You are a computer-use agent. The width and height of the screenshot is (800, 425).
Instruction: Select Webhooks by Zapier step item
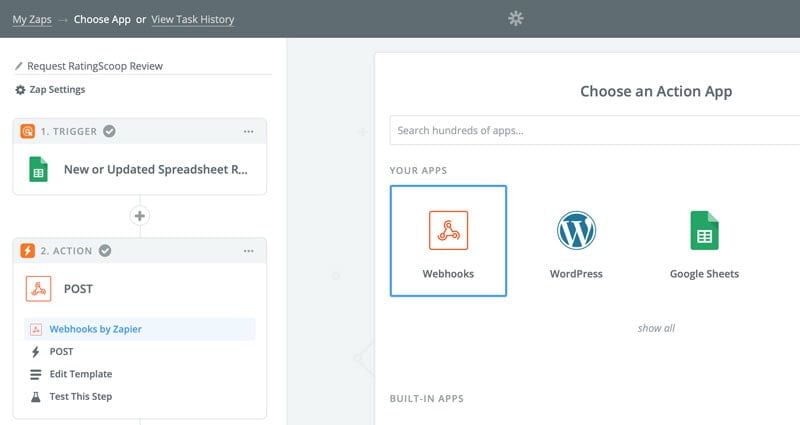[x=140, y=329]
